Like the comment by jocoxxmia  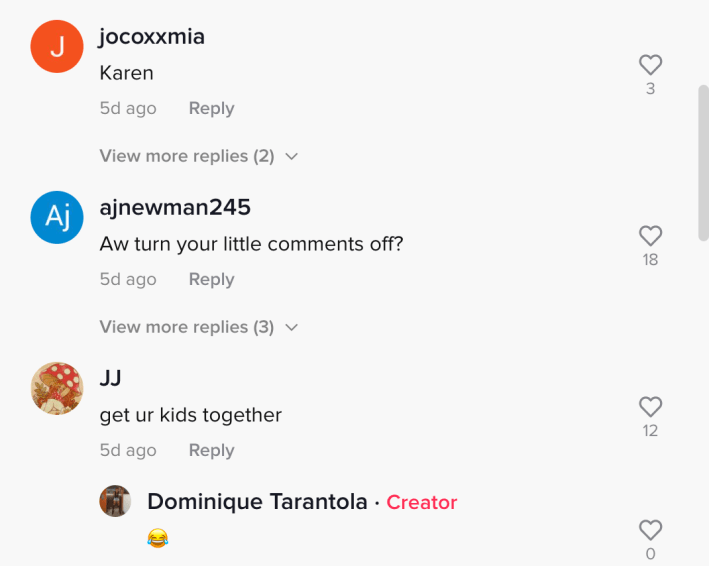pyautogui.click(x=650, y=65)
